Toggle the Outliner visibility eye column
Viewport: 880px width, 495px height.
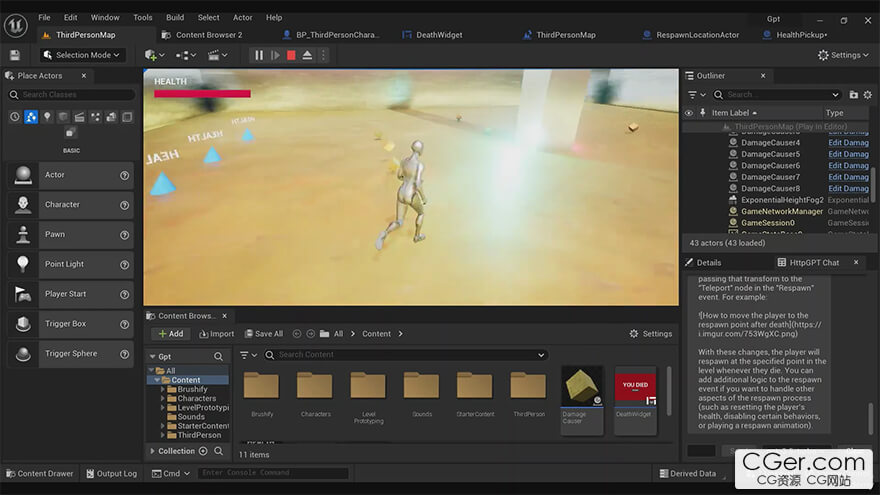(689, 113)
